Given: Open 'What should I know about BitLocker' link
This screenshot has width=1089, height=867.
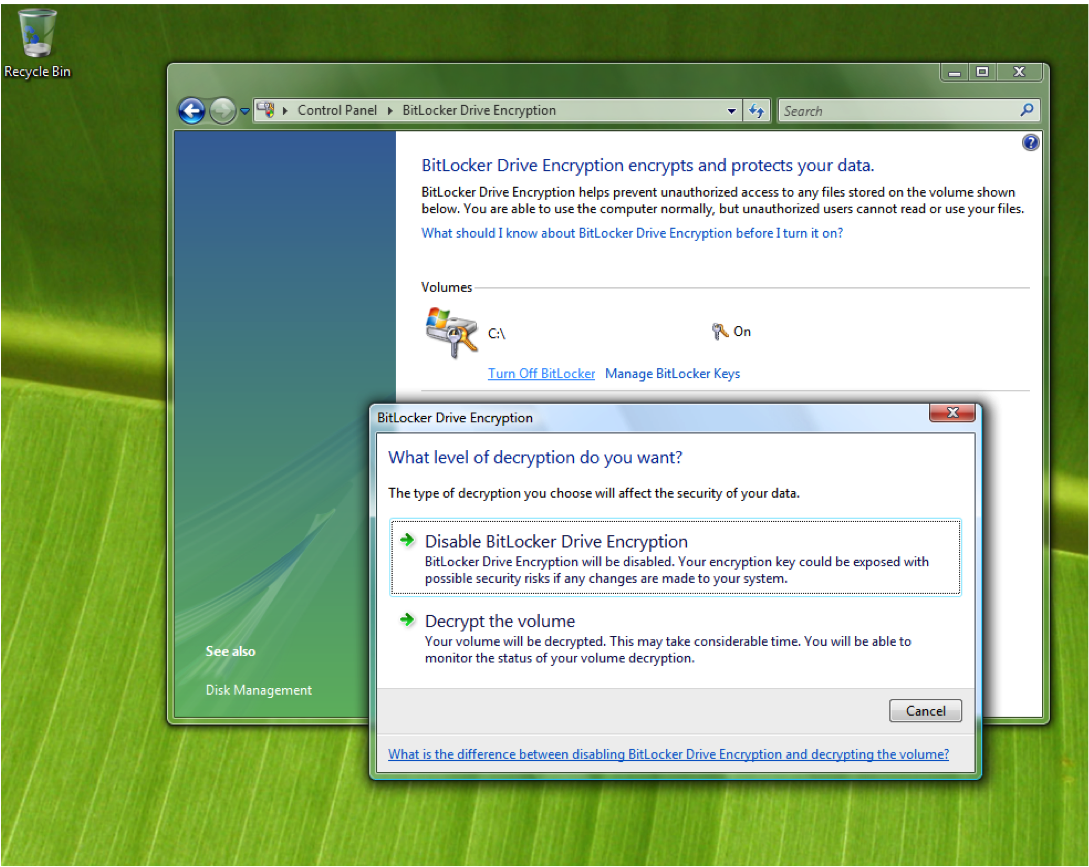Looking at the screenshot, I should pyautogui.click(x=632, y=233).
